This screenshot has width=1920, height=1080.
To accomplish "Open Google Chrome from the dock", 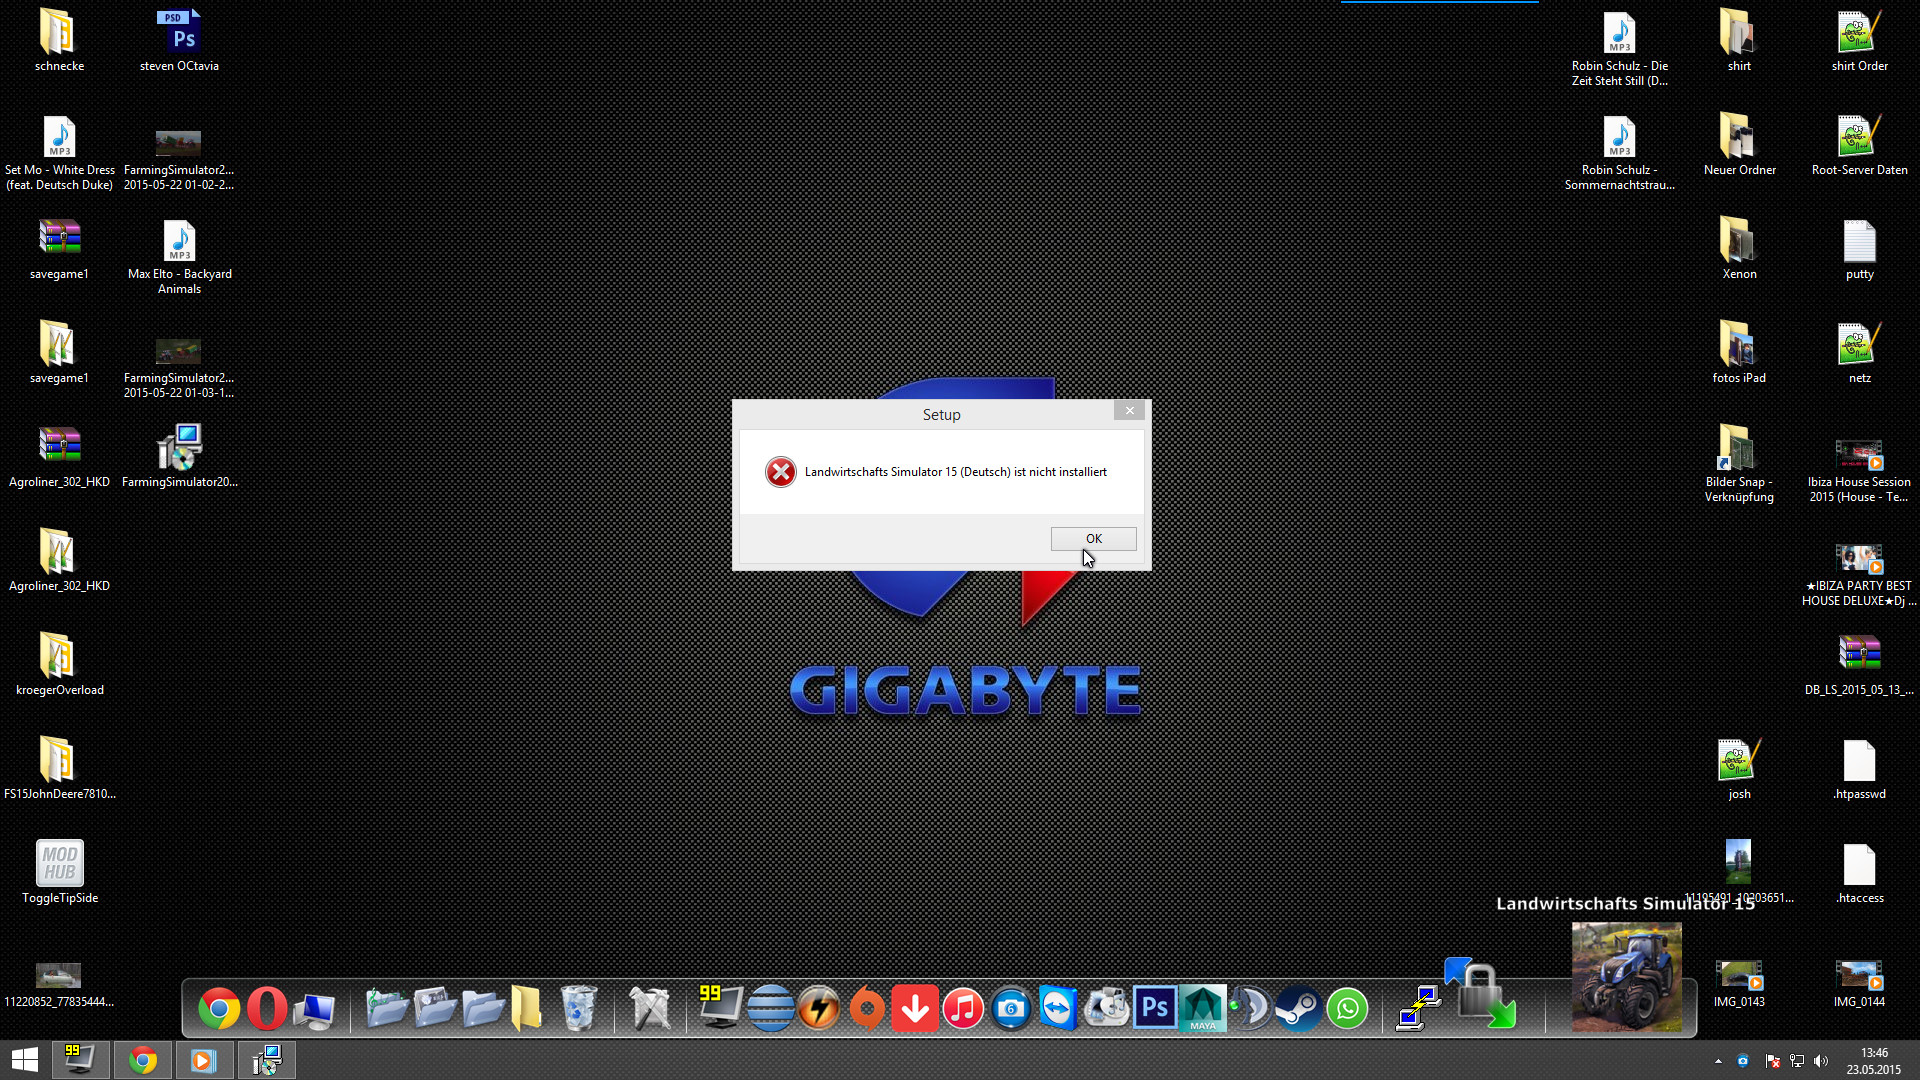I will (x=219, y=1008).
